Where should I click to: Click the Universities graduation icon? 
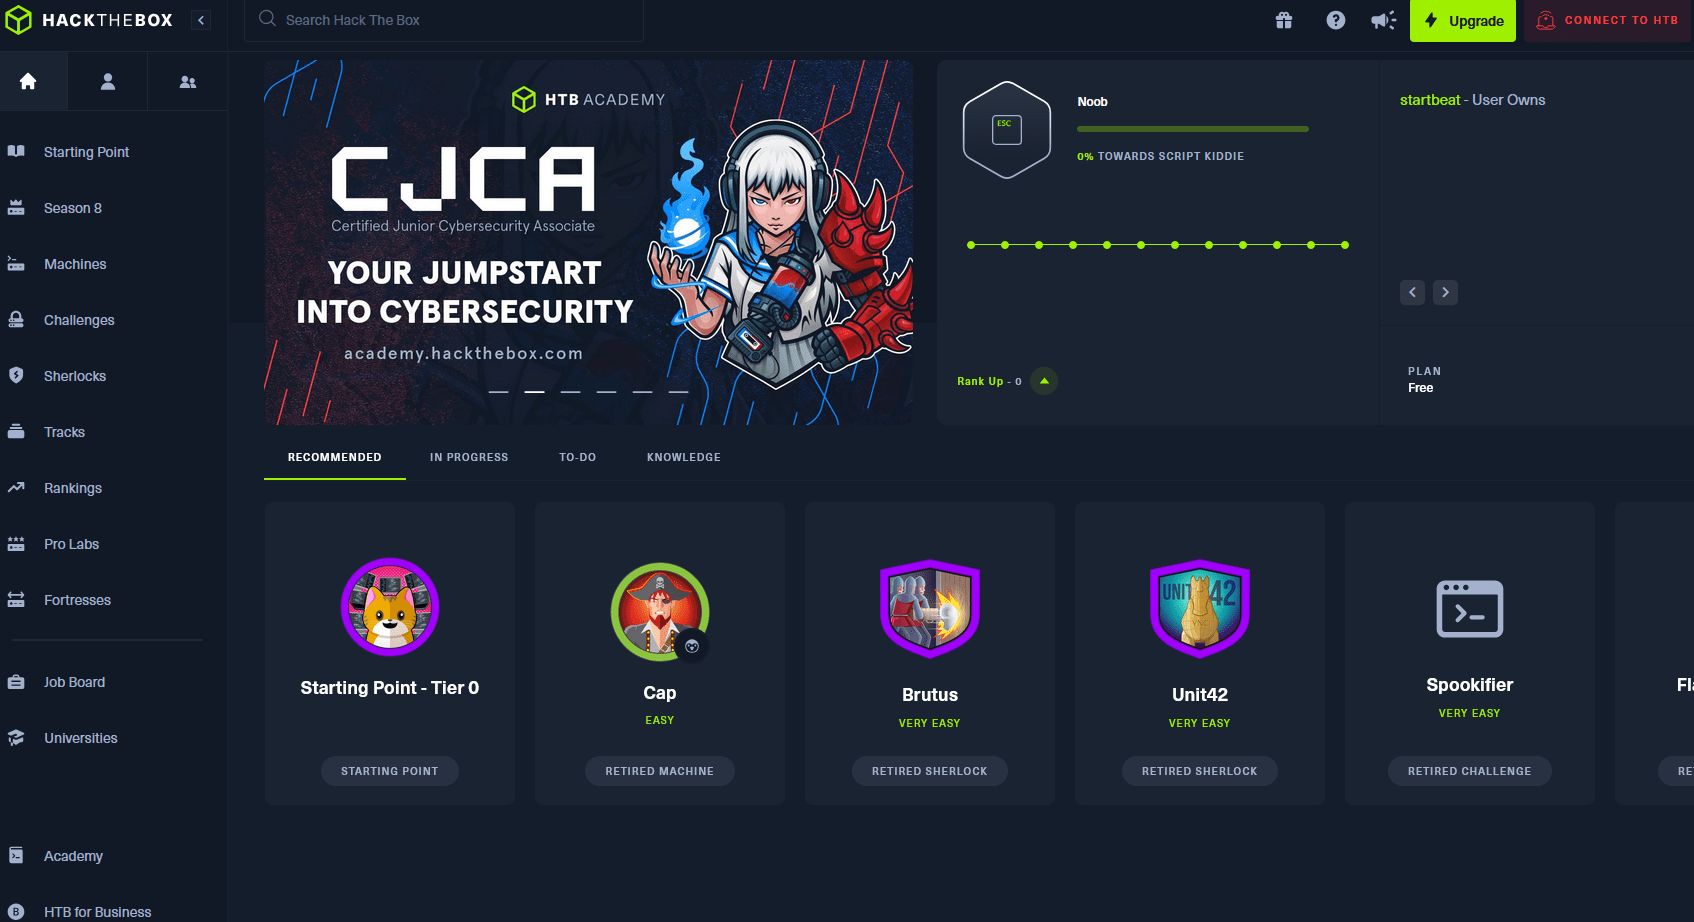click(x=16, y=738)
